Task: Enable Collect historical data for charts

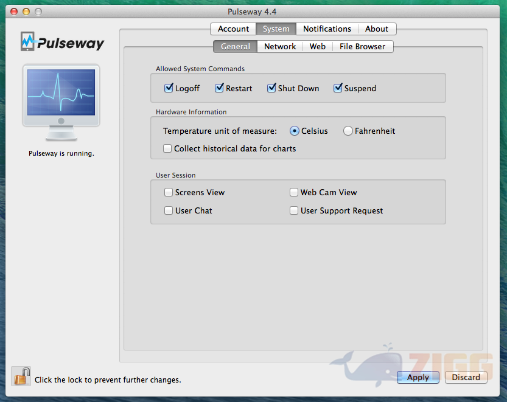Action: [167, 148]
